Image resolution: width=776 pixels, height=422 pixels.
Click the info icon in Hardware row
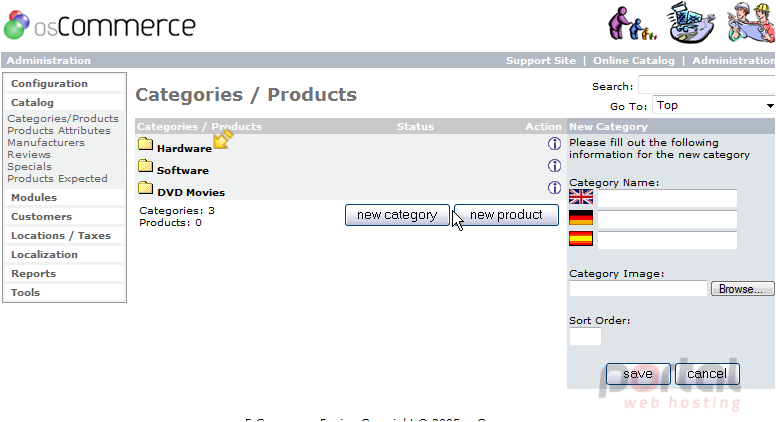554,144
